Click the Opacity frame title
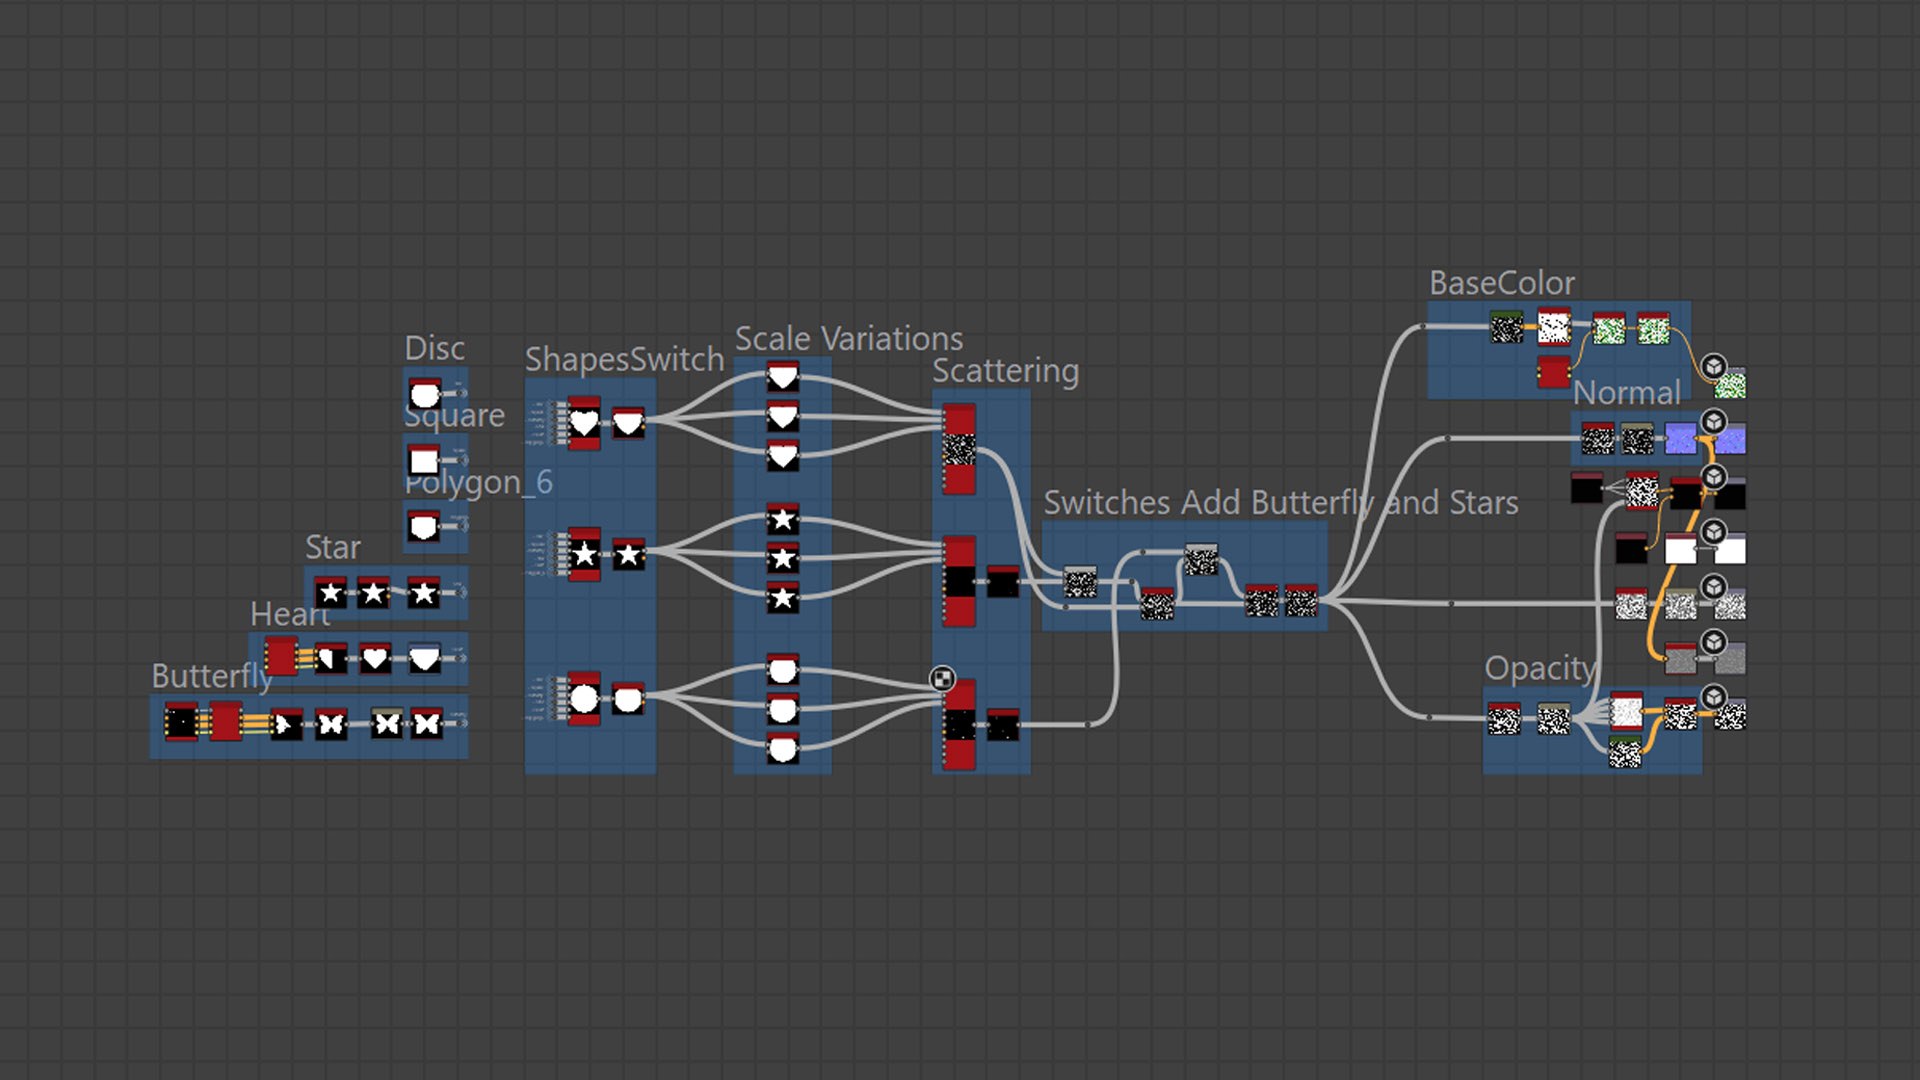1920x1080 pixels. click(x=1540, y=668)
